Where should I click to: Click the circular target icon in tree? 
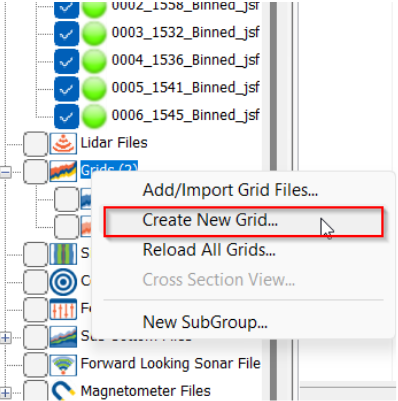63,282
